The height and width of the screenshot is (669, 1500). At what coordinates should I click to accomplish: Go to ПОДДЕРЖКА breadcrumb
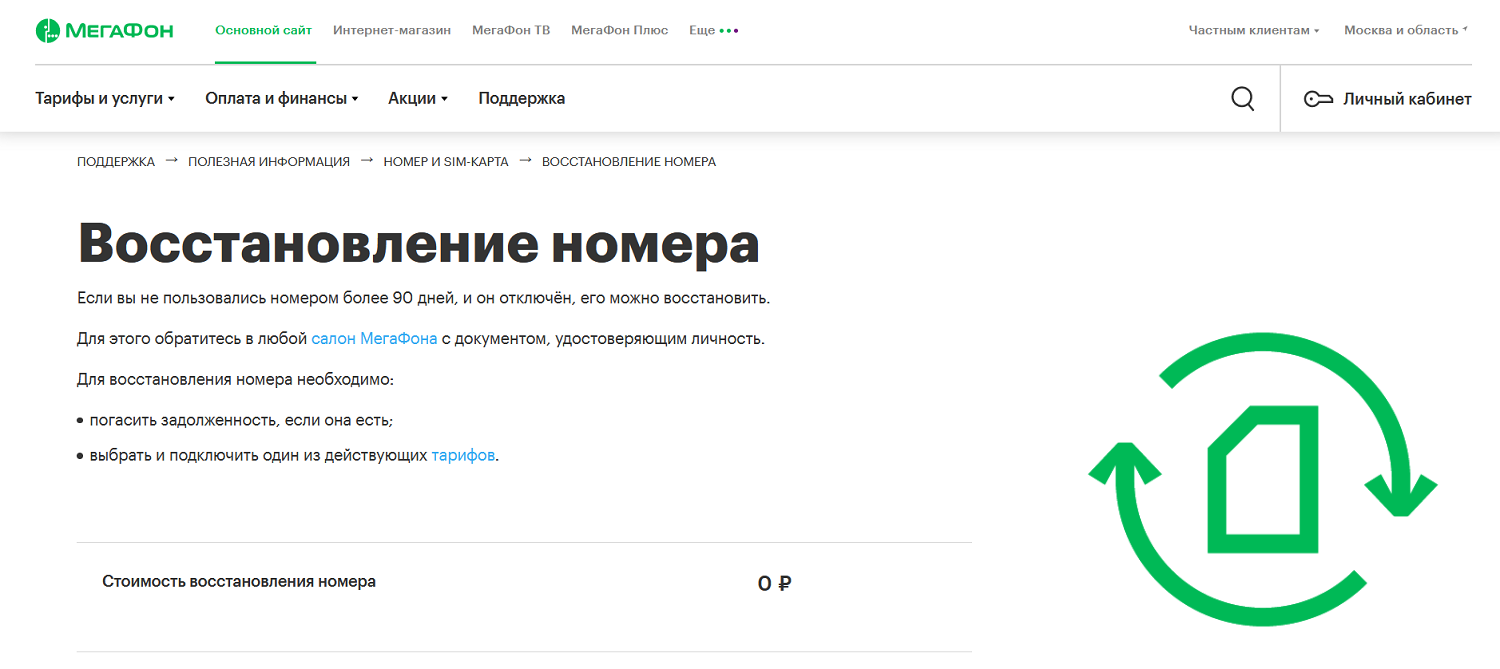coord(116,161)
